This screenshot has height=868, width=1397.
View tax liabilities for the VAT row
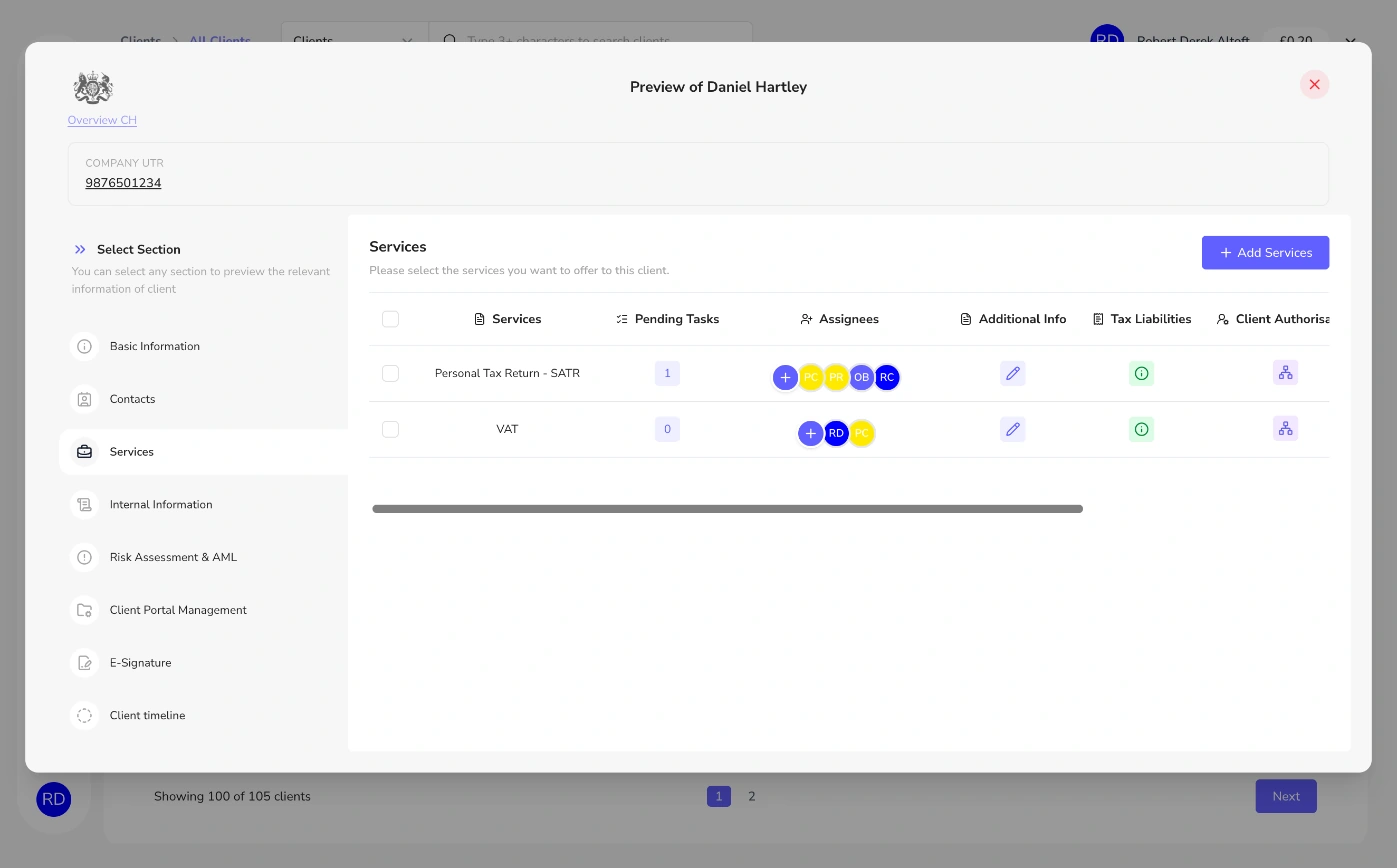[1141, 429]
